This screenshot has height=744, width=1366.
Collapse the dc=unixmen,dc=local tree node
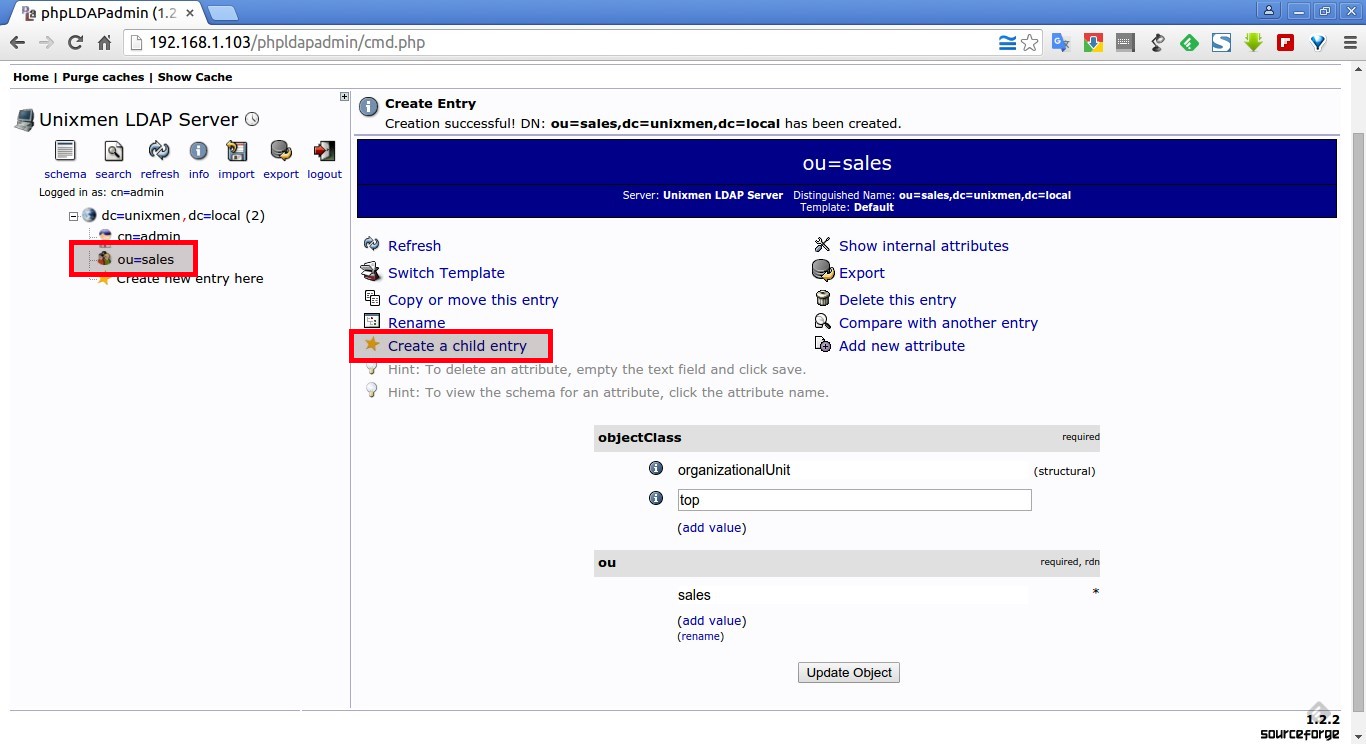click(73, 216)
